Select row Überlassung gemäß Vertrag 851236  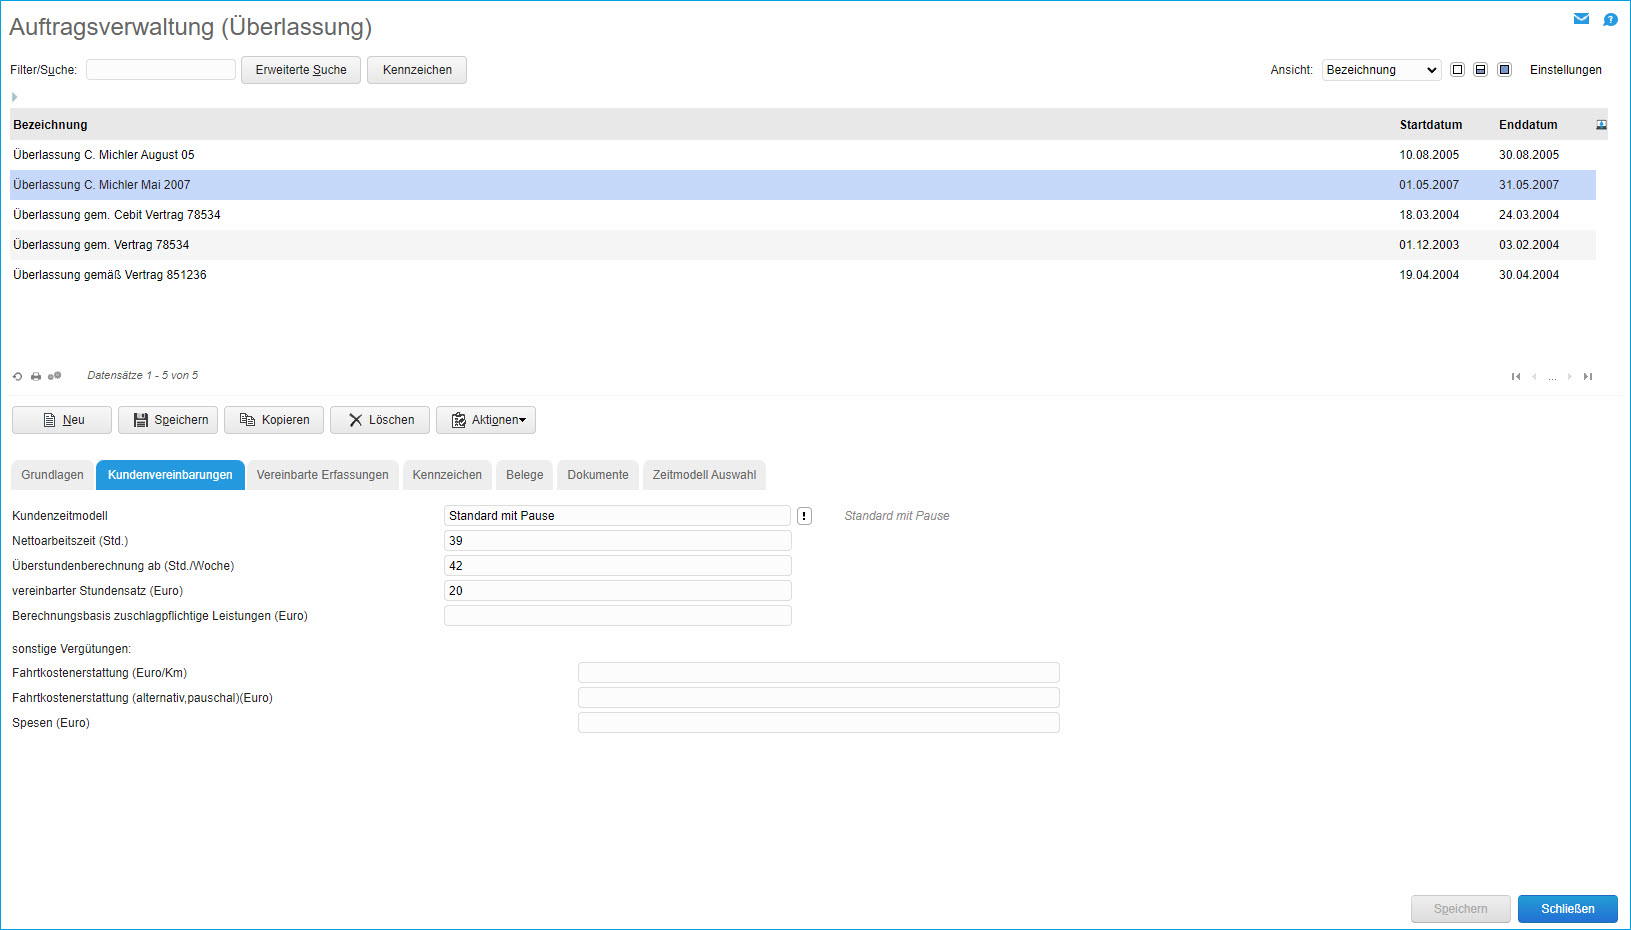pos(110,275)
